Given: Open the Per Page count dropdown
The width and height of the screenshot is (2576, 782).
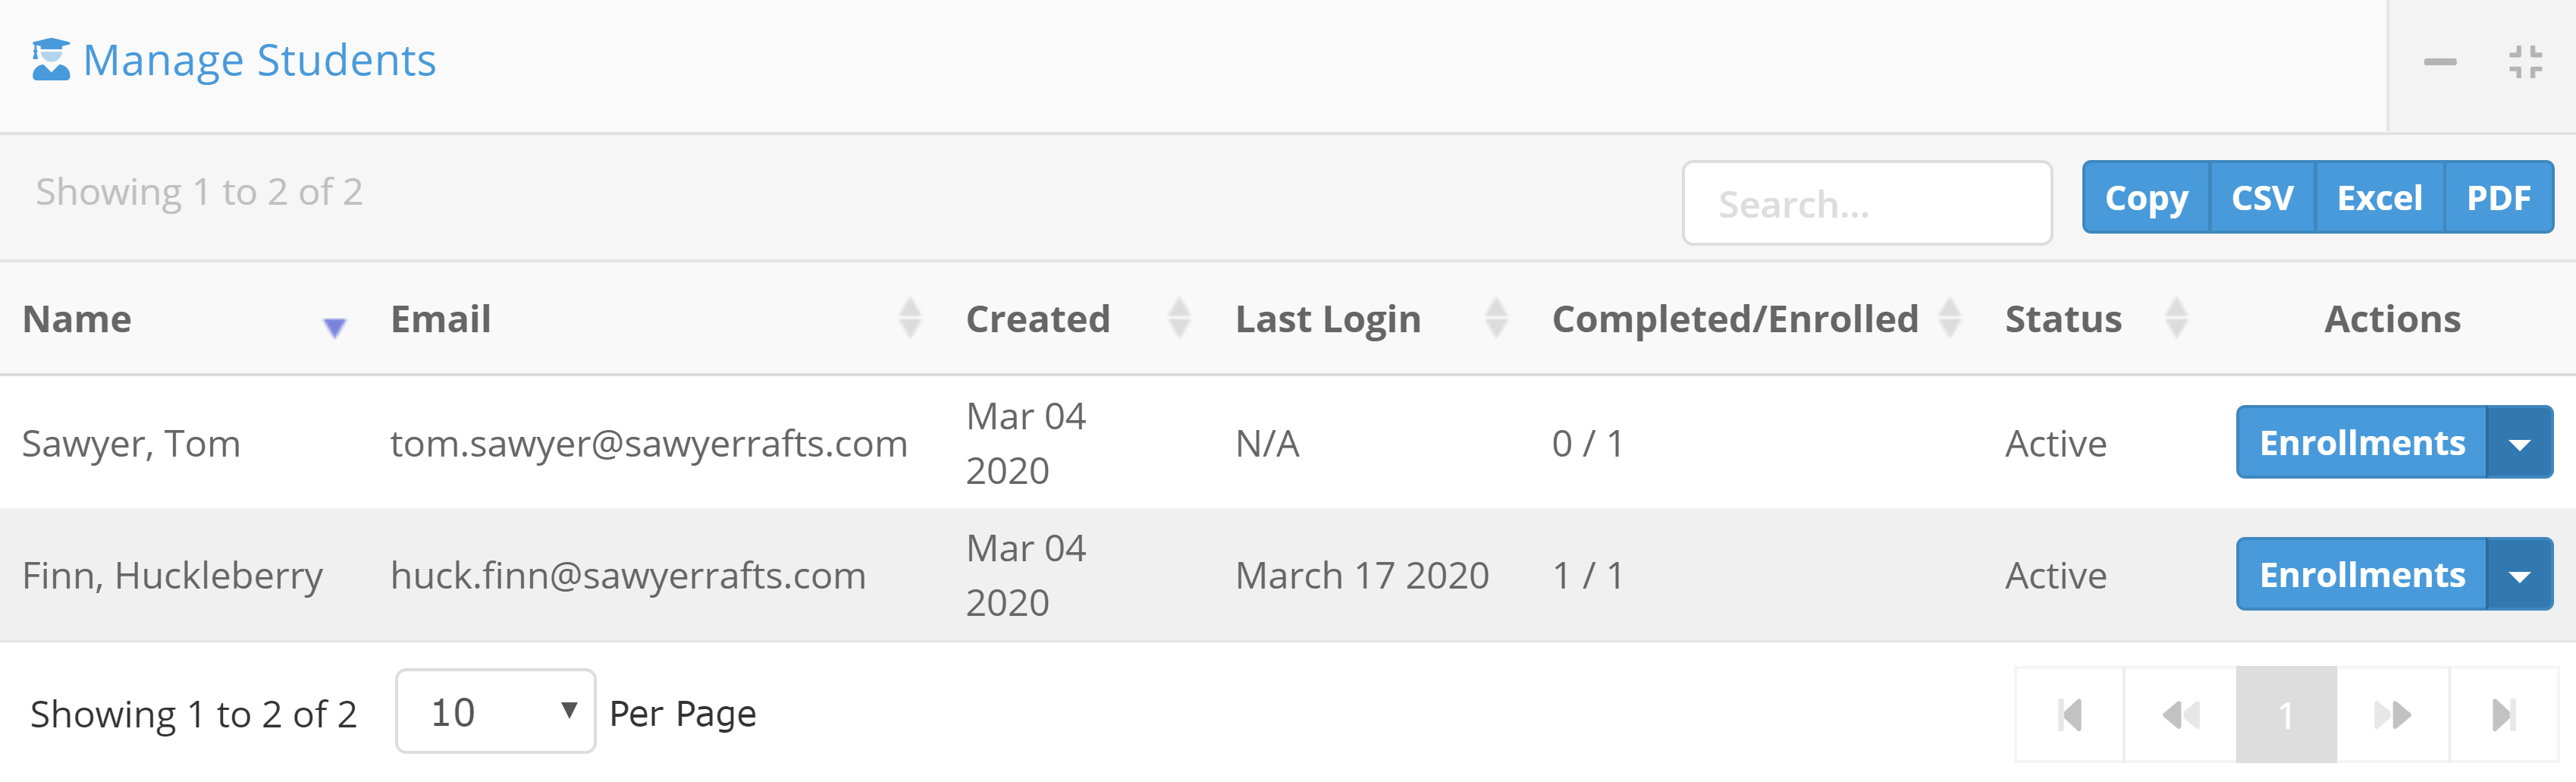Looking at the screenshot, I should point(496,712).
